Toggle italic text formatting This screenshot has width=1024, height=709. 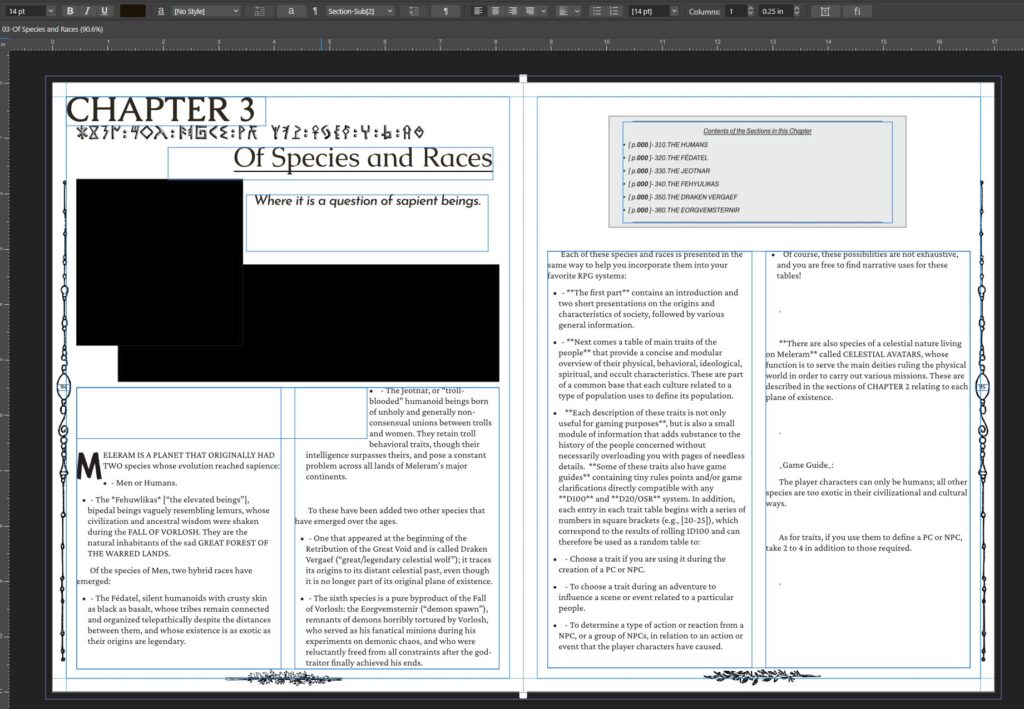(87, 11)
